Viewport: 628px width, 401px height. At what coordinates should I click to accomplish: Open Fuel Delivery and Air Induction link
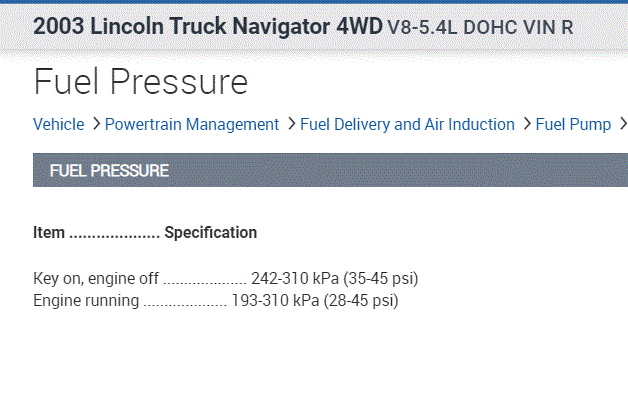click(x=407, y=125)
